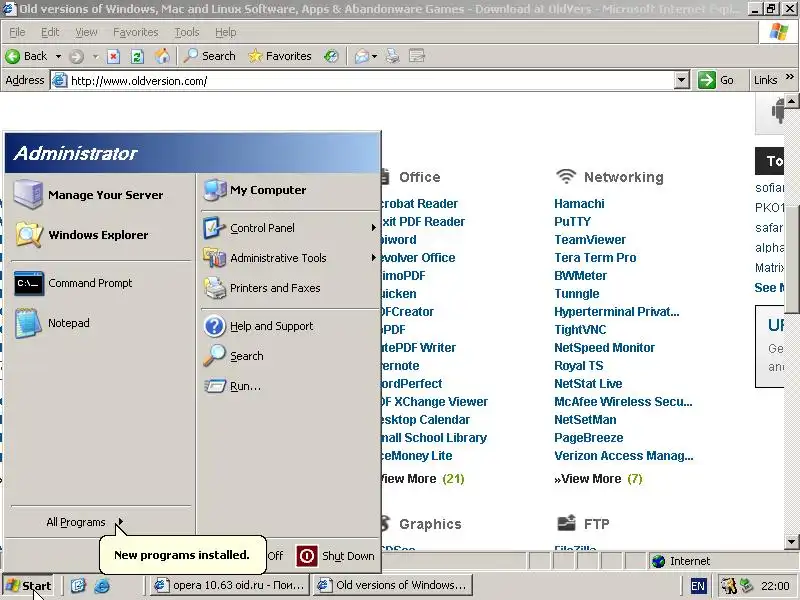The width and height of the screenshot is (800, 600).
Task: Open Control Panel entry
Action: [x=289, y=228]
